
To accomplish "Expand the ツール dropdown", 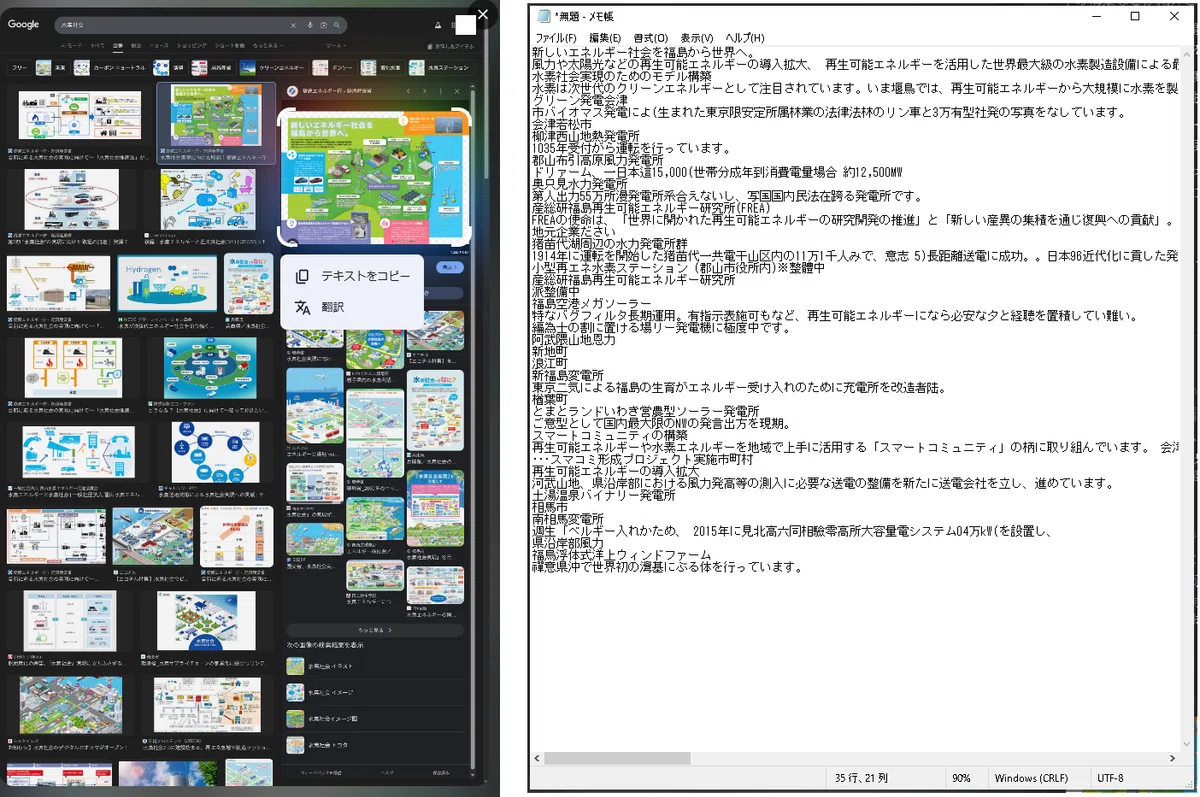I will (335, 46).
